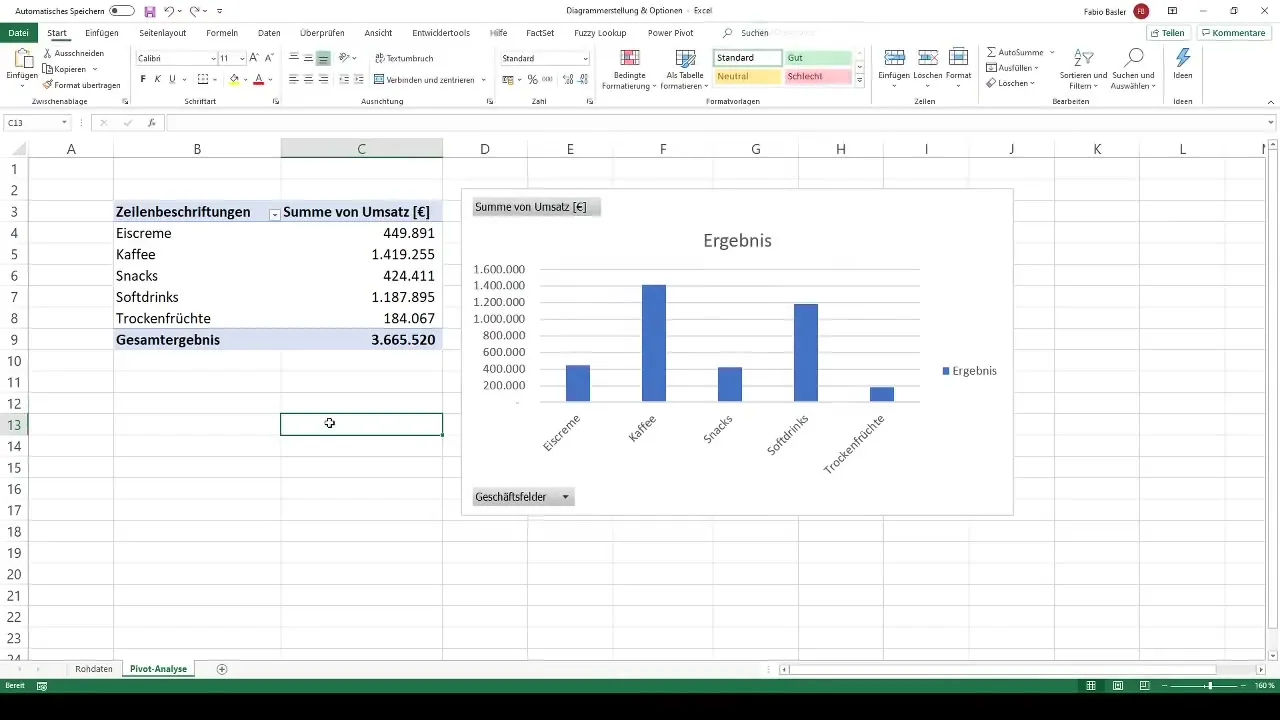Open the Format cells menu

958,68
